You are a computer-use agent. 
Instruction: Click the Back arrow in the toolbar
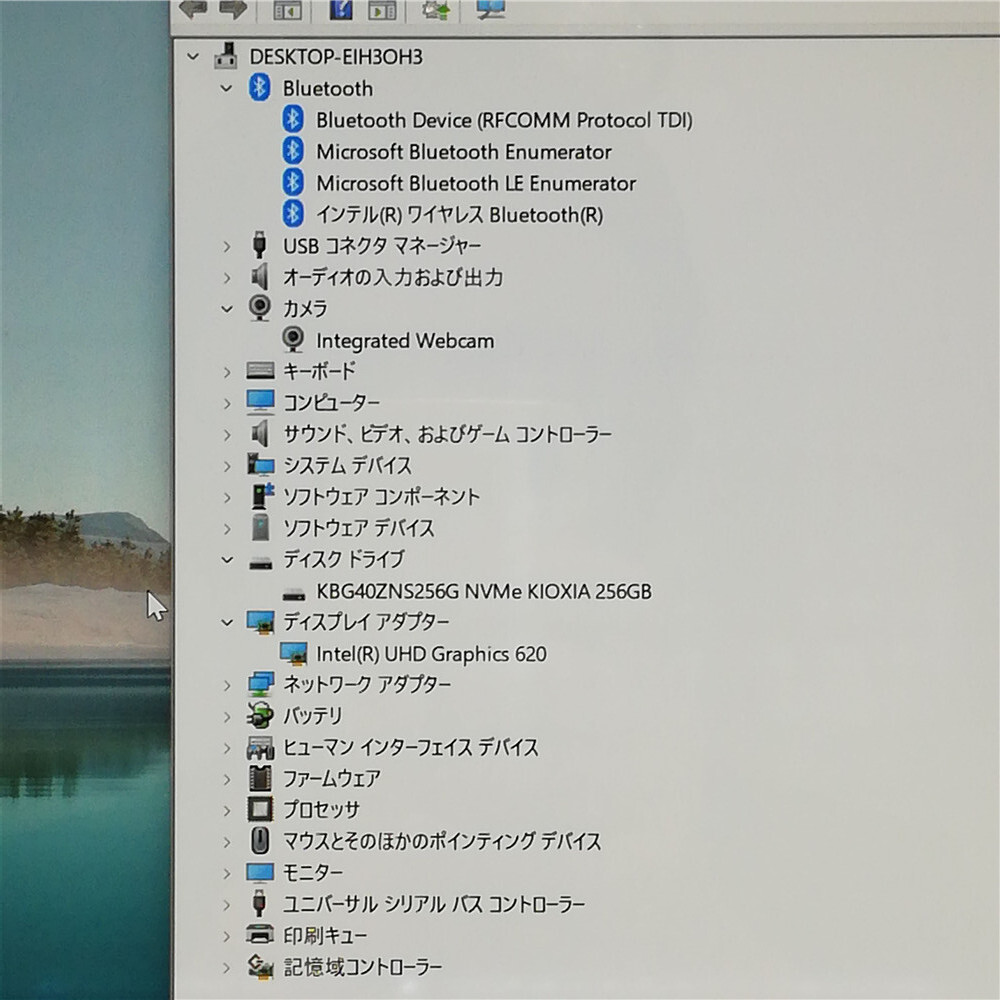[x=193, y=8]
